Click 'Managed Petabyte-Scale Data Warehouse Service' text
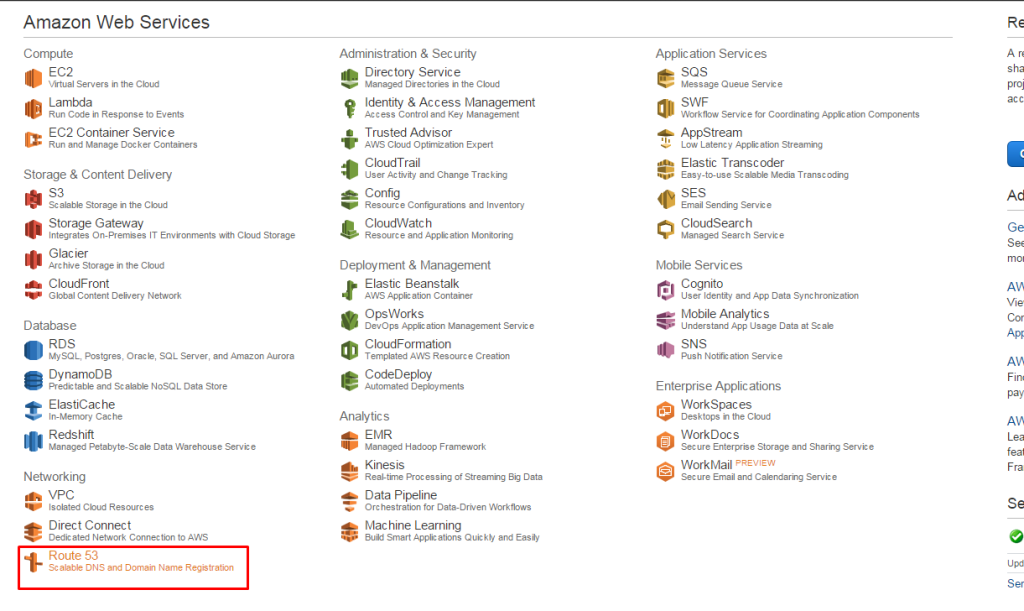Screen dimensions: 1024x611 pyautogui.click(x=152, y=447)
